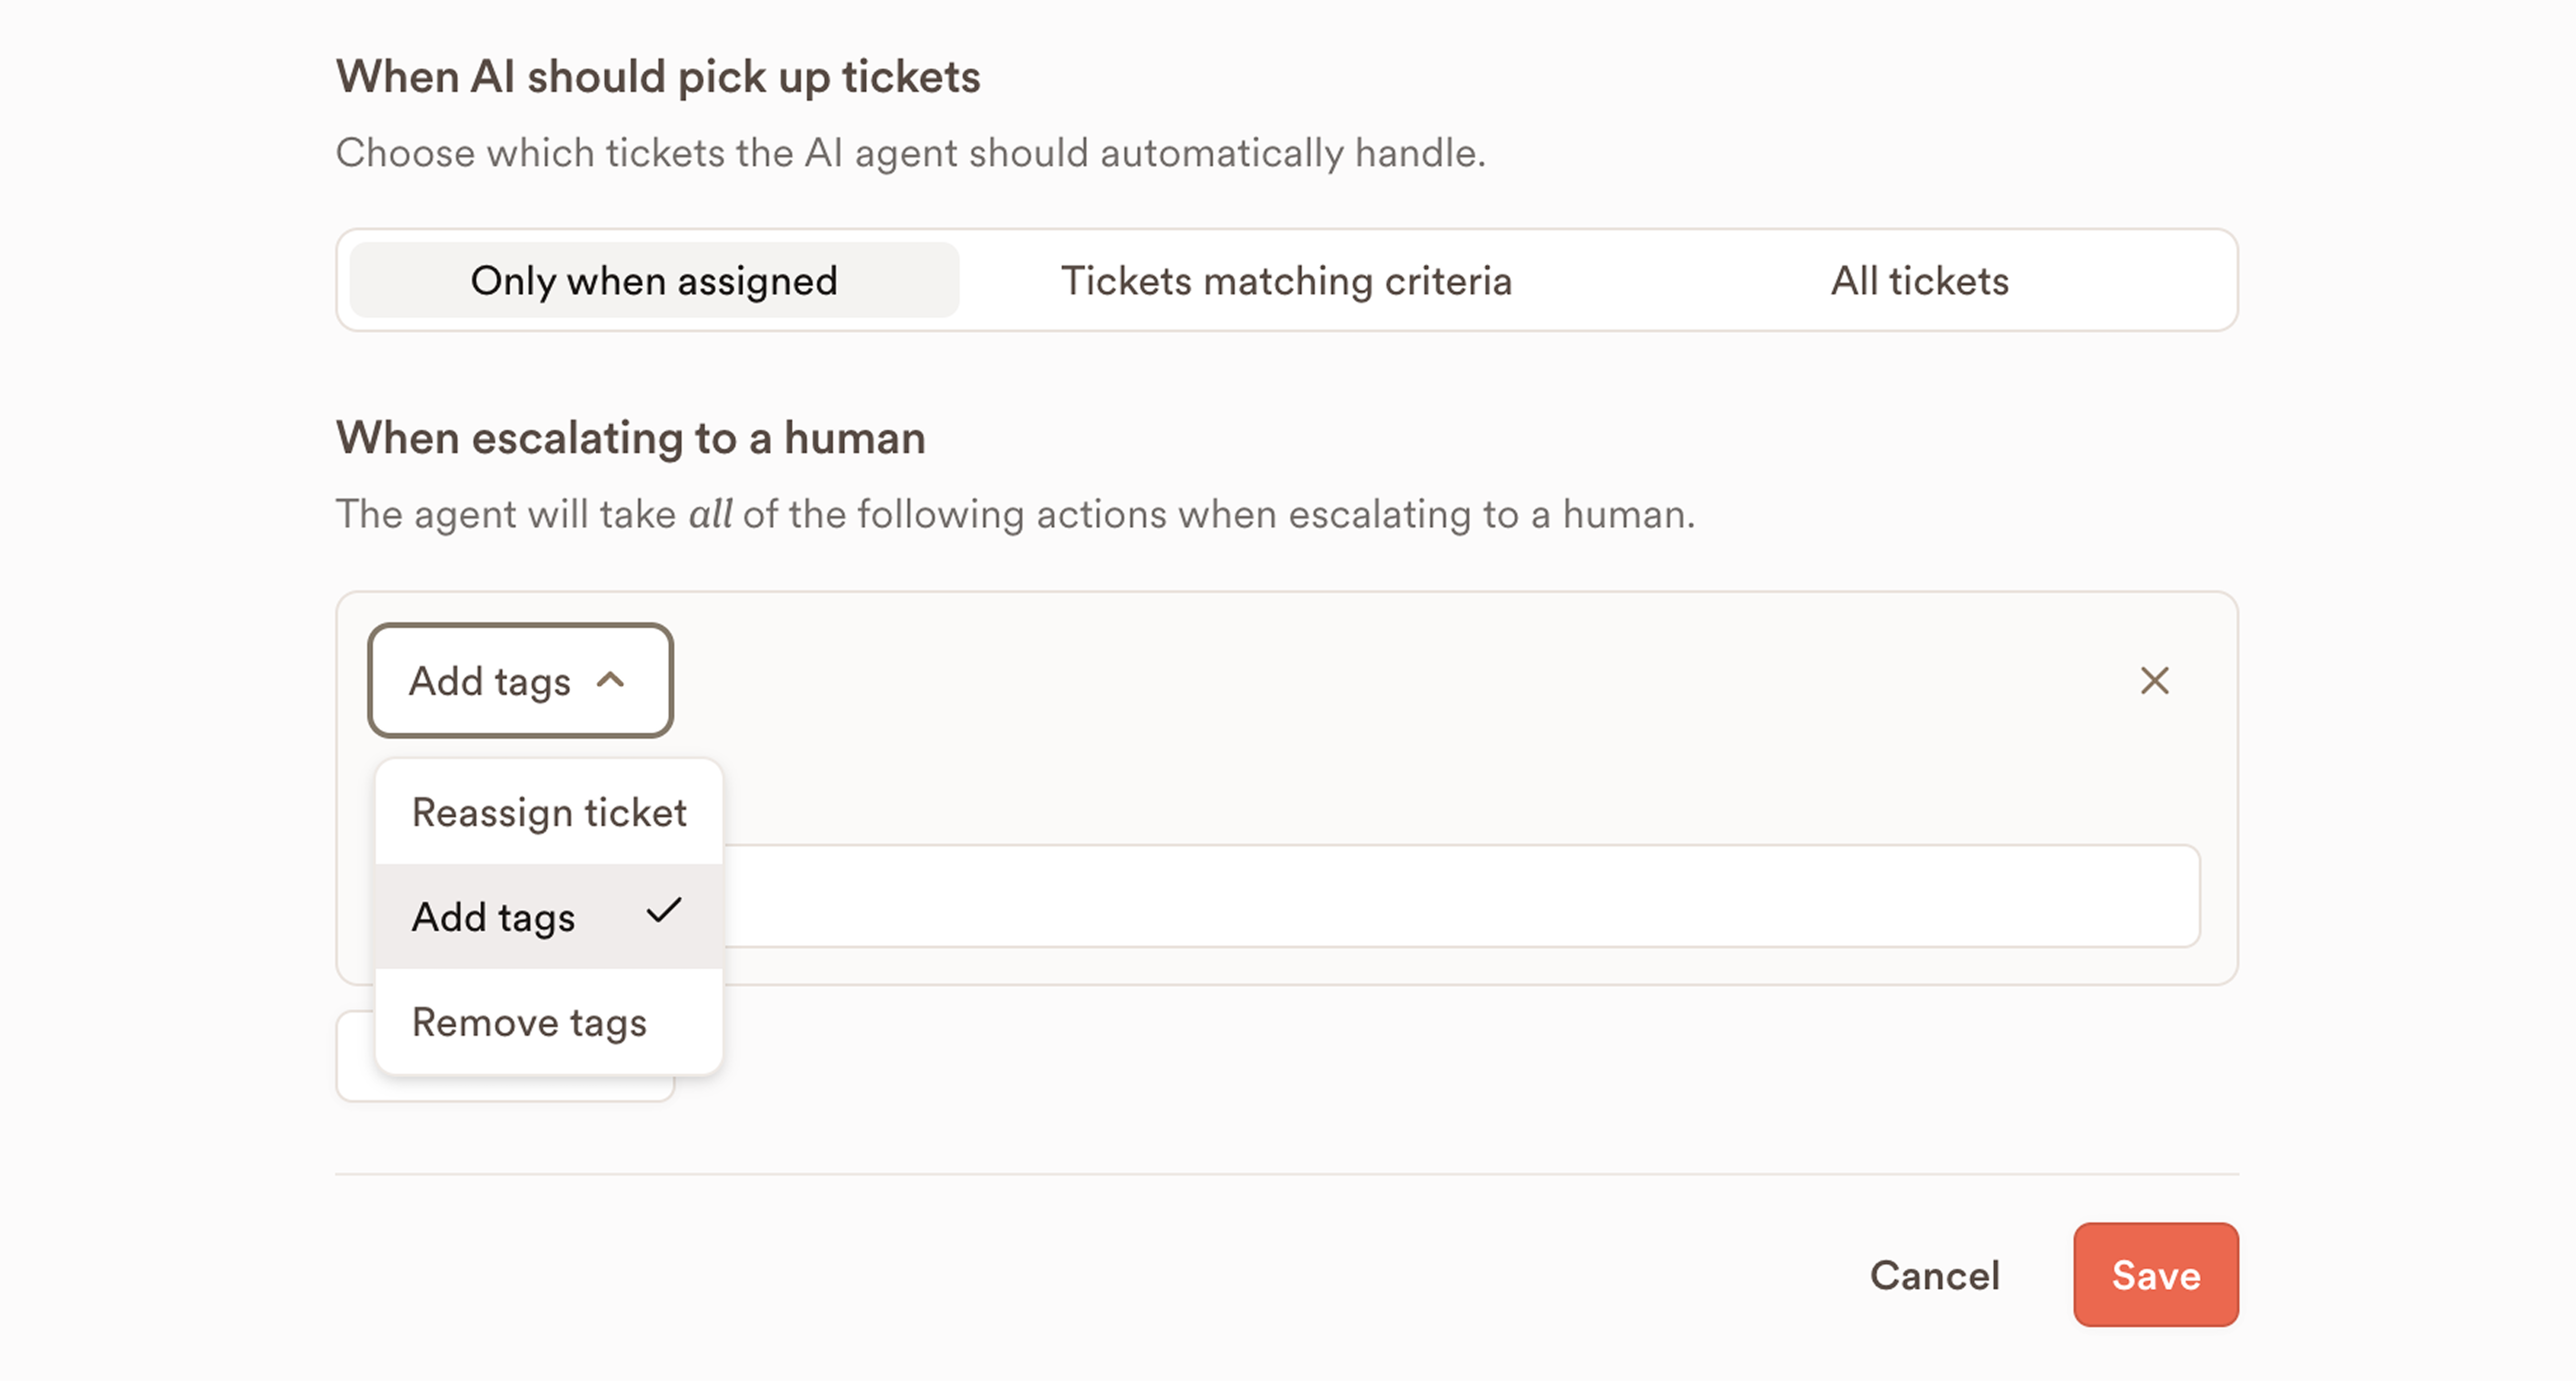2576x1381 pixels.
Task: Click the chevron arrow beside Add tags
Action: 610,681
